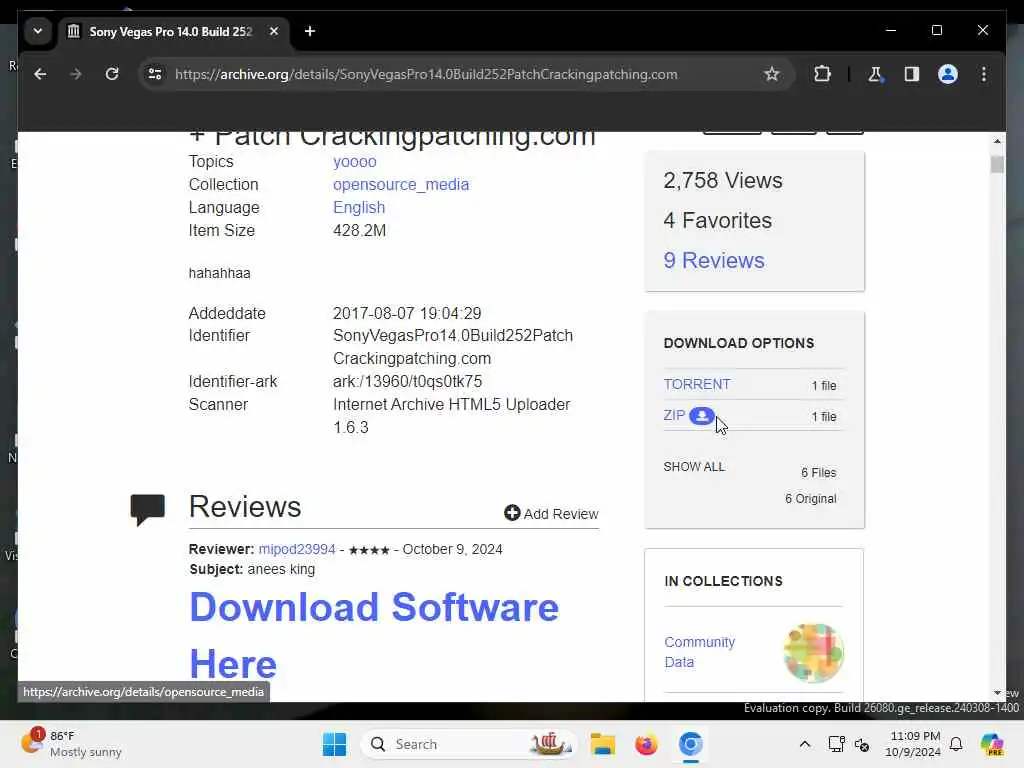Screen dimensions: 1024x768
Task: Open the 9 Reviews link
Action: (714, 261)
